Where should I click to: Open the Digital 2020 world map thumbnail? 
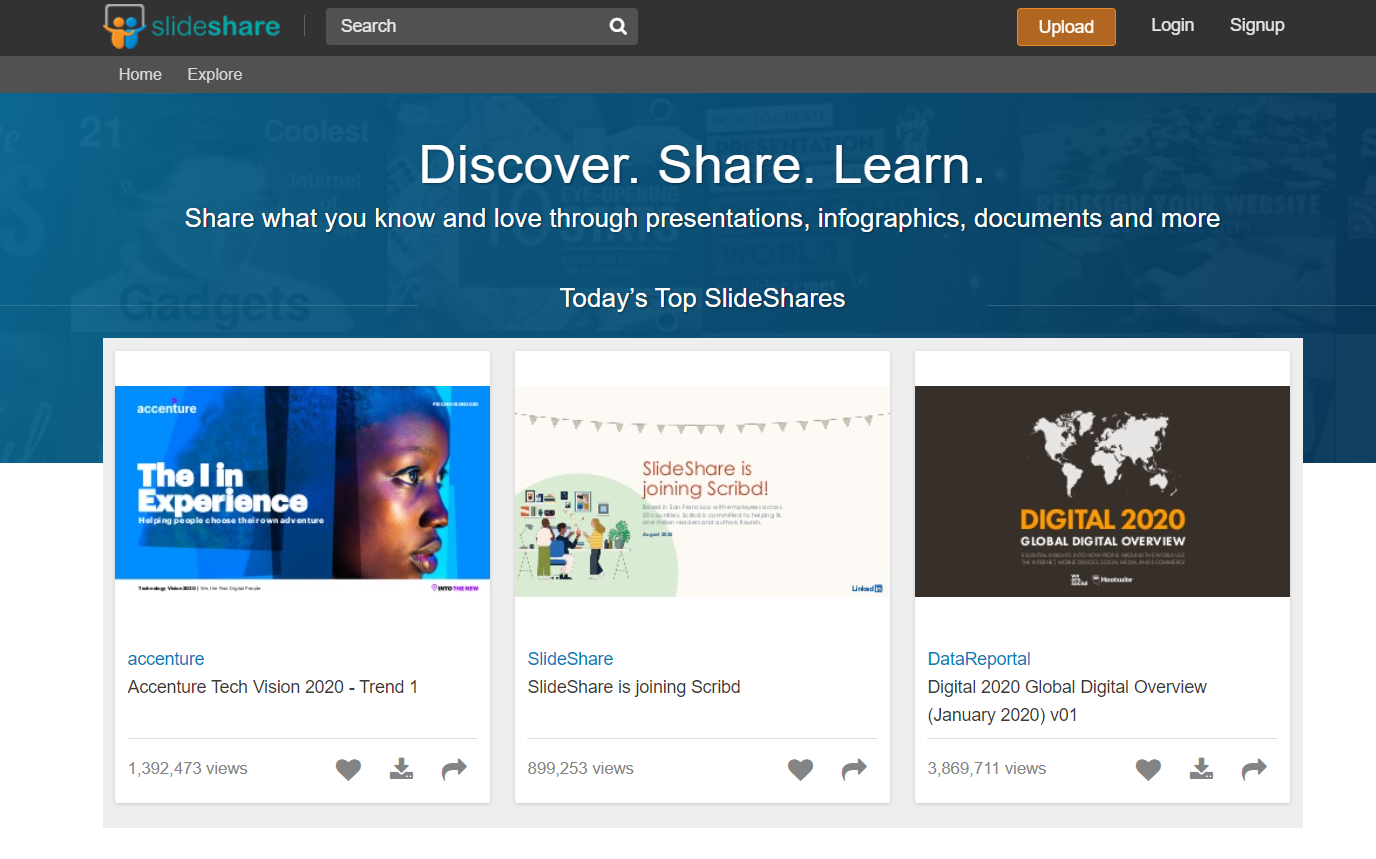click(x=1102, y=491)
